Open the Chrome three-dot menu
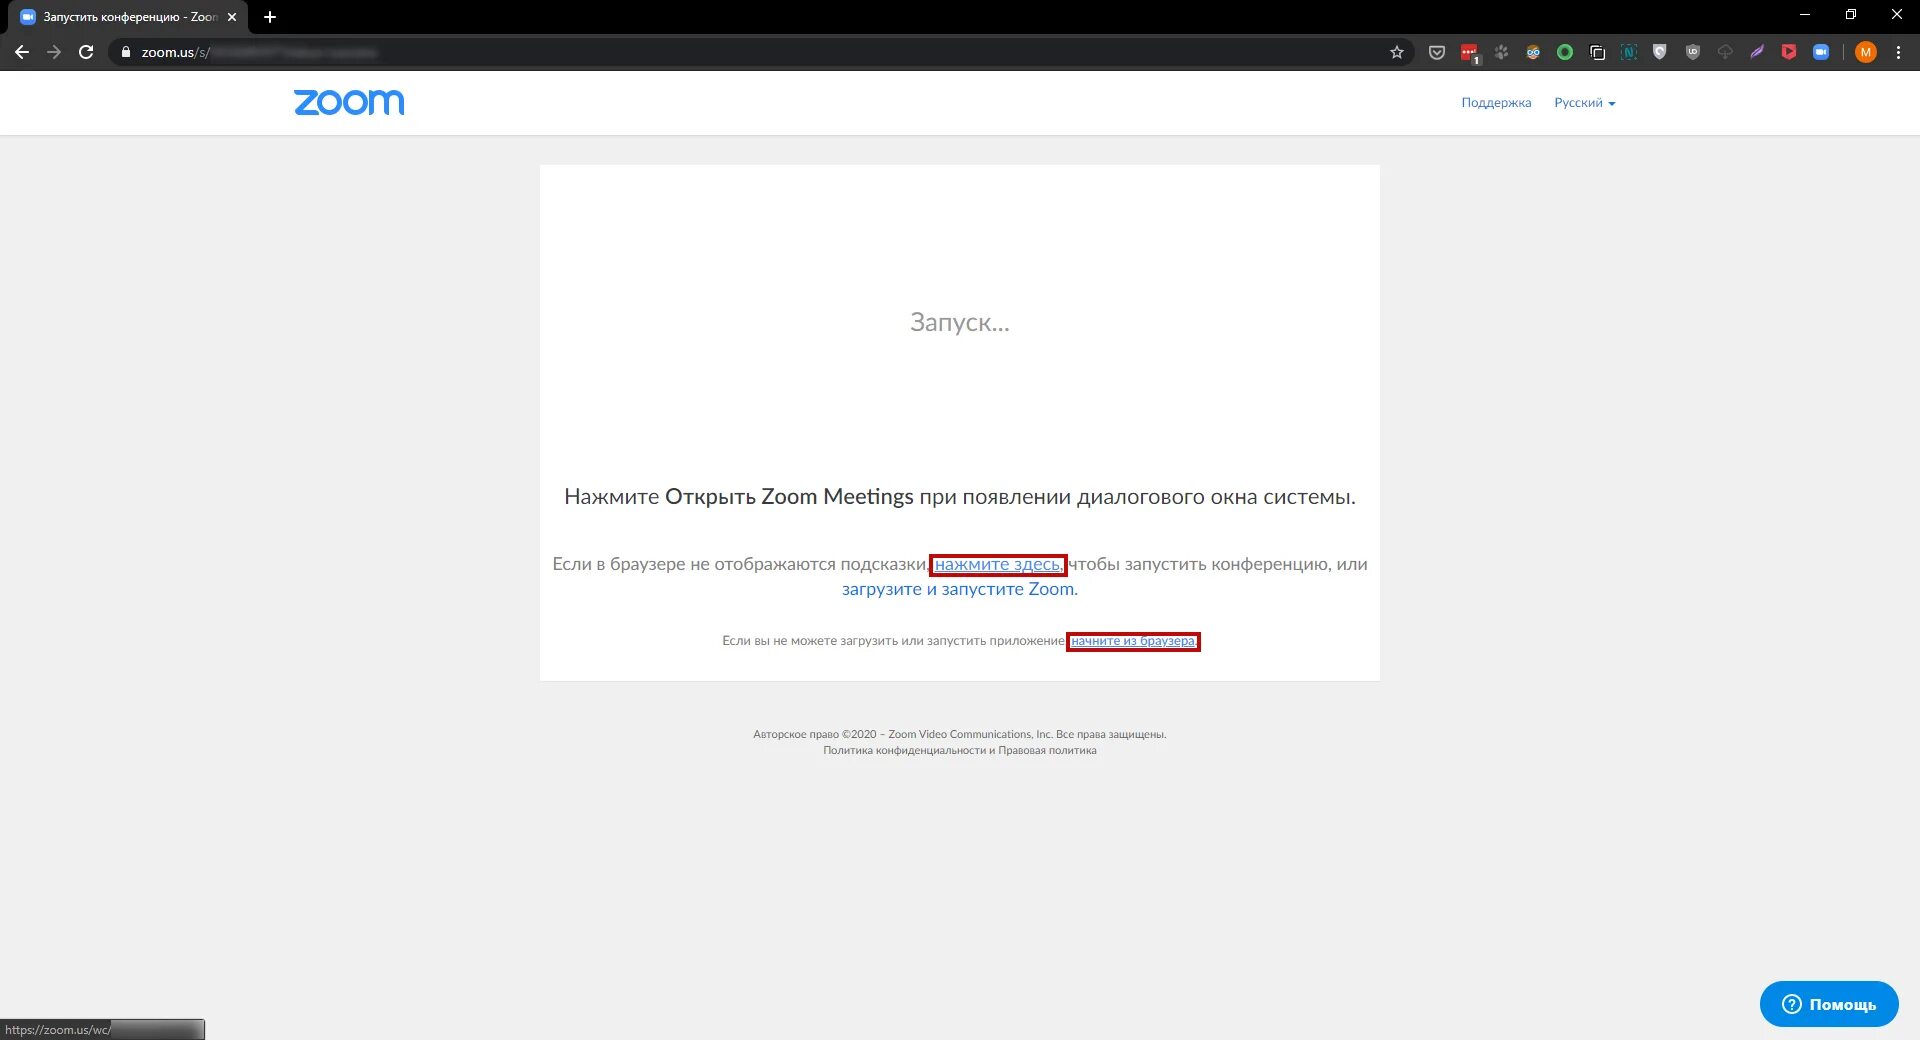The height and width of the screenshot is (1040, 1920). click(x=1898, y=52)
